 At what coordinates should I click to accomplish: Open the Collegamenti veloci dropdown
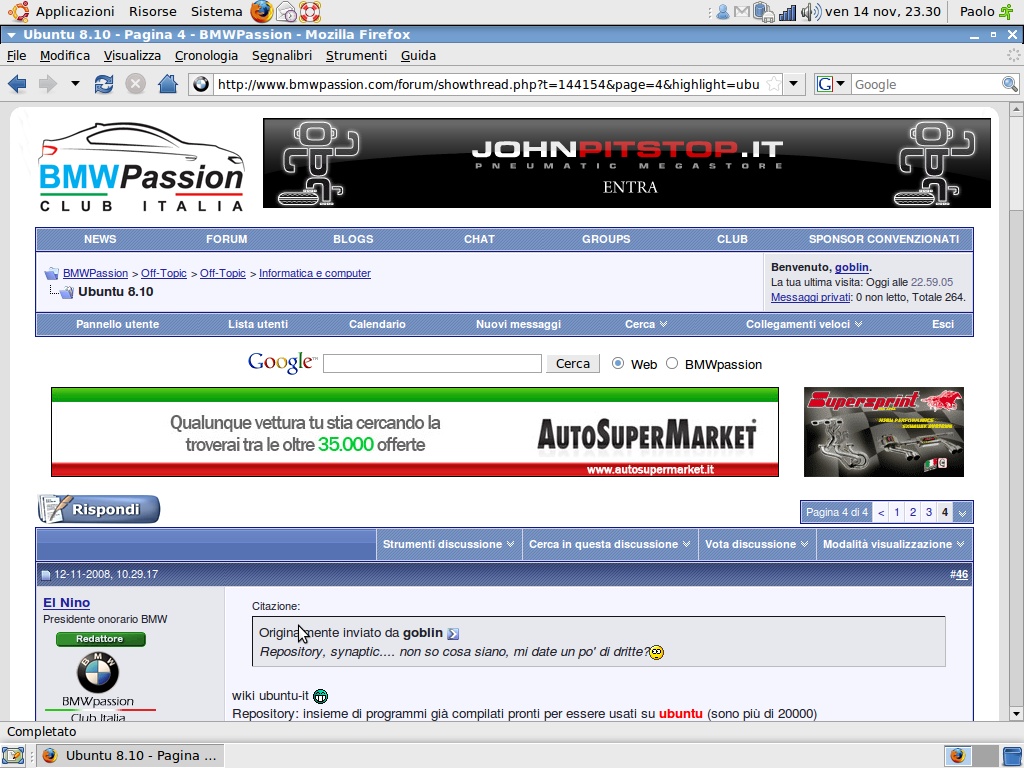[x=804, y=324]
